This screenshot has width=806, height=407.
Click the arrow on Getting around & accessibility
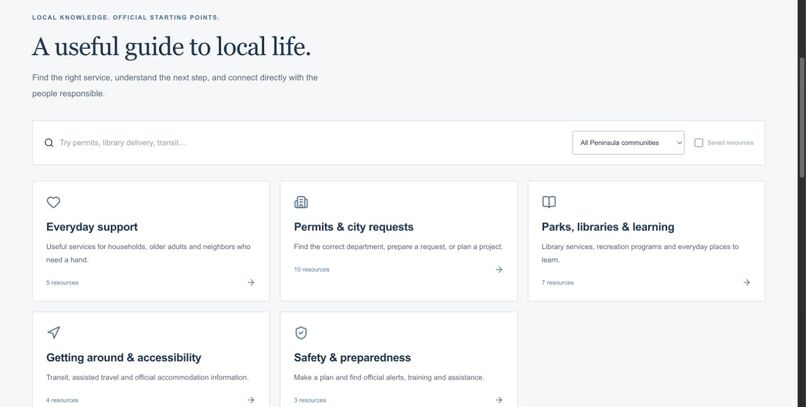pyautogui.click(x=251, y=400)
